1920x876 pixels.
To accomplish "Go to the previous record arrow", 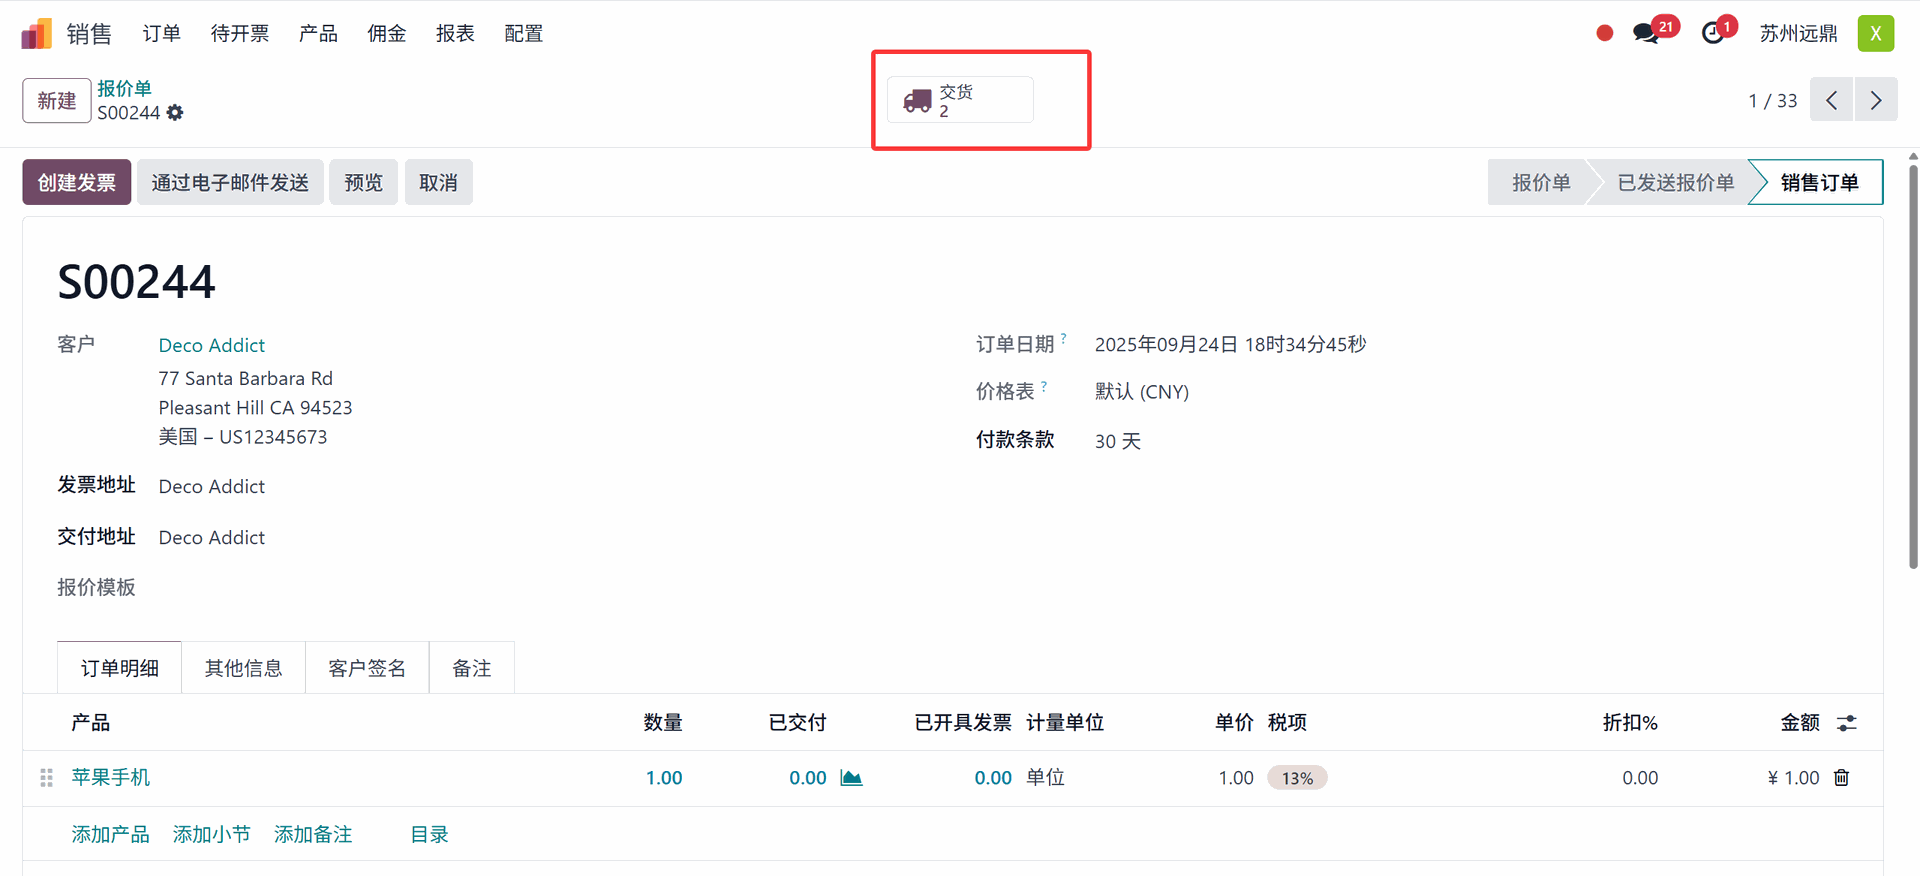I will 1831,101.
